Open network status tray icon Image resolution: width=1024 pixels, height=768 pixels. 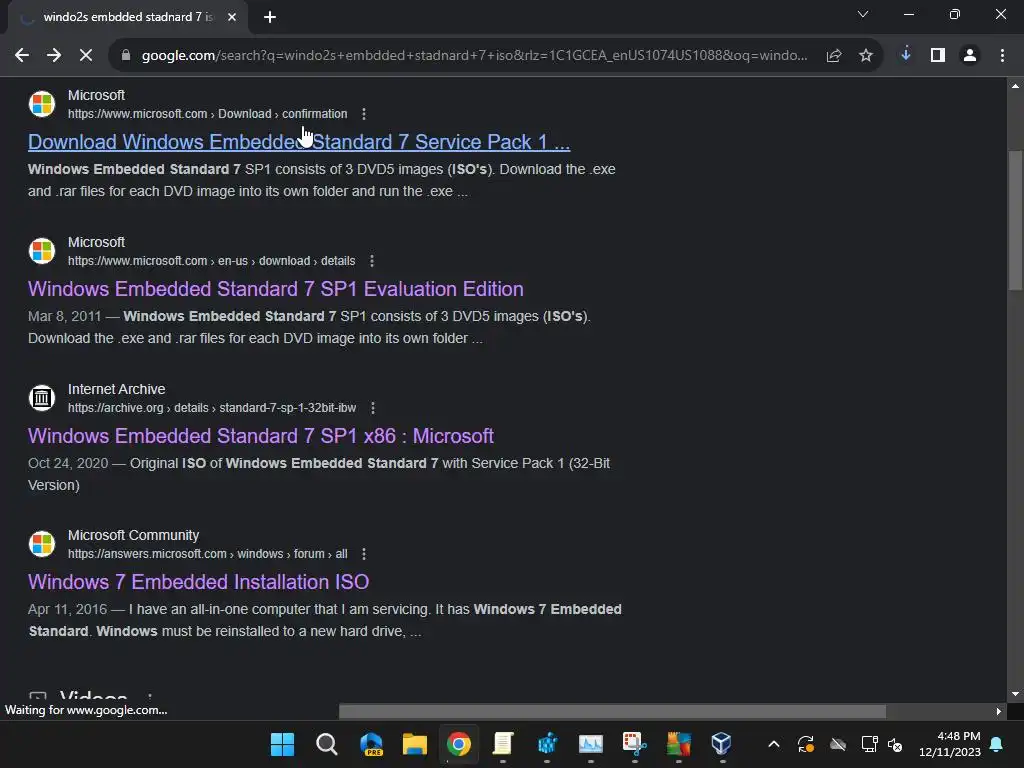(869, 744)
